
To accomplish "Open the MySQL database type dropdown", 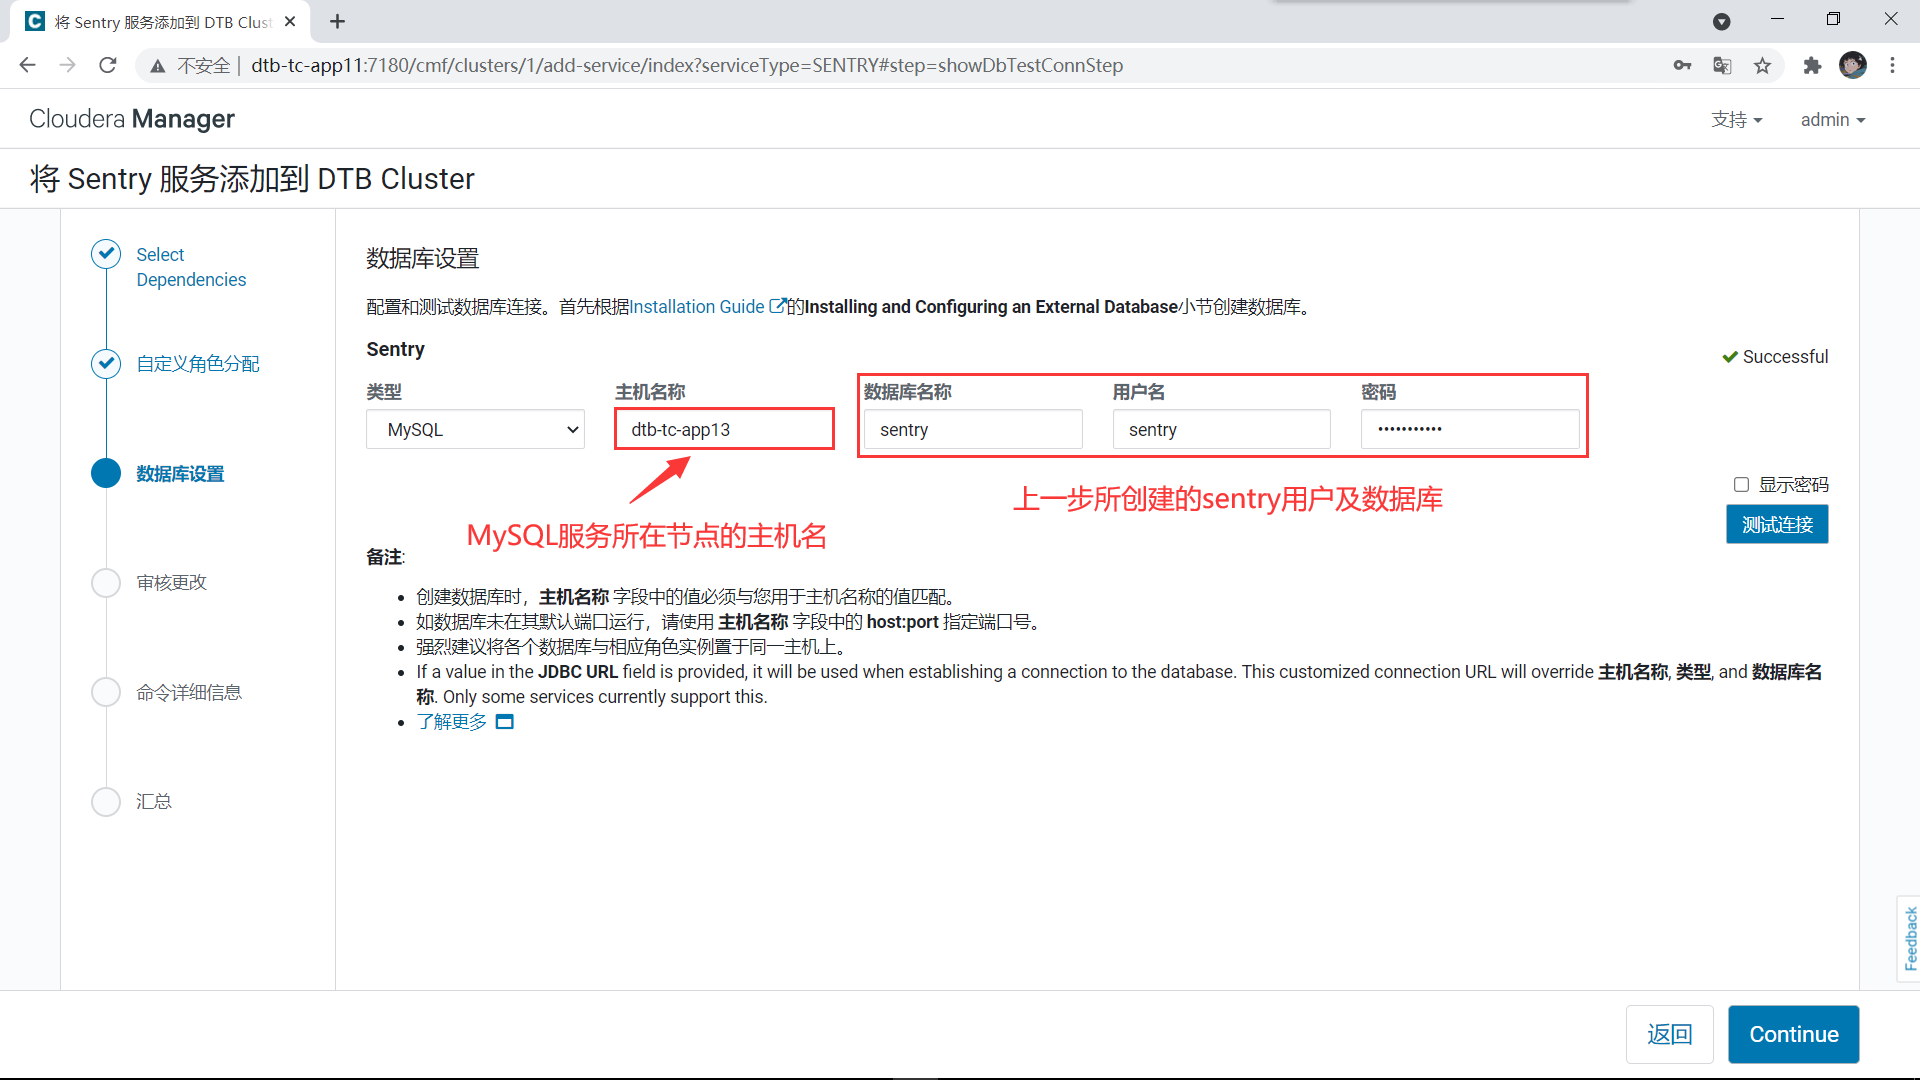I will pyautogui.click(x=475, y=429).
